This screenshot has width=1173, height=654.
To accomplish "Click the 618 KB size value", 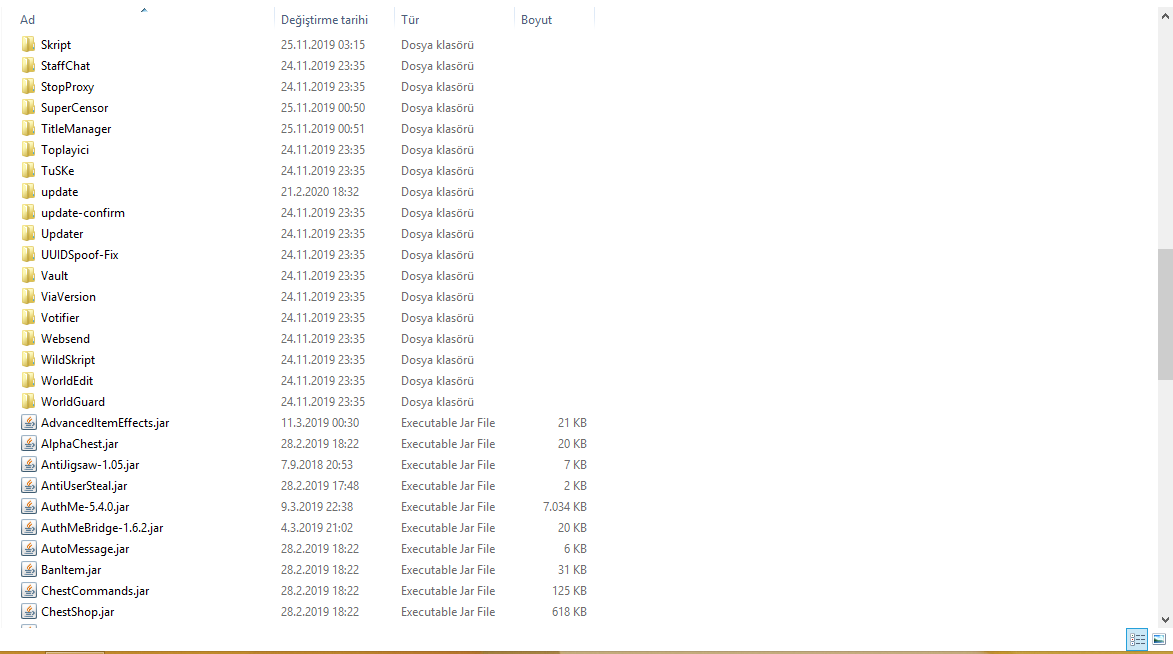I will point(569,611).
